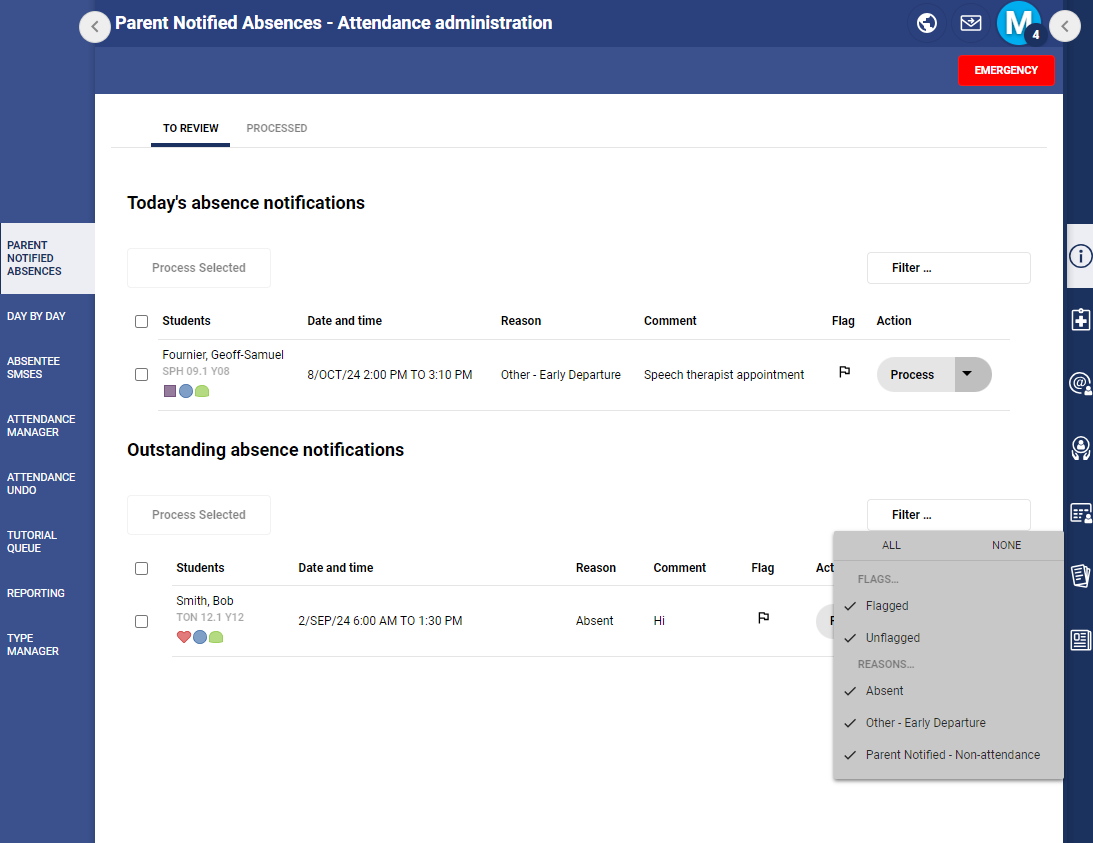Open the news sidebar panel

click(1080, 640)
